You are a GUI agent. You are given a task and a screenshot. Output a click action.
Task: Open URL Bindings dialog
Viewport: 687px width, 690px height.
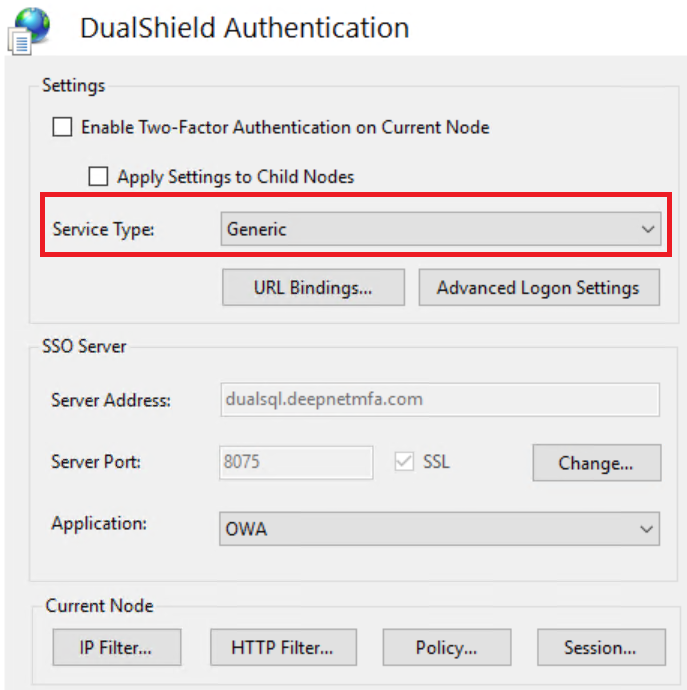pos(313,288)
